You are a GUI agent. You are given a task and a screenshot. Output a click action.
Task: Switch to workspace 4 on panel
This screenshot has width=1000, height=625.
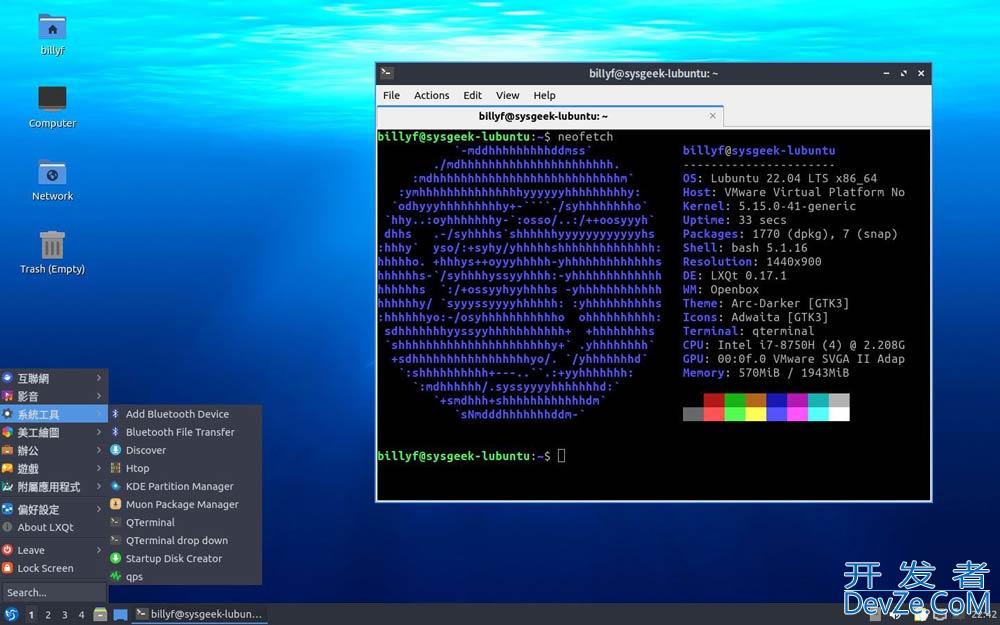point(81,615)
